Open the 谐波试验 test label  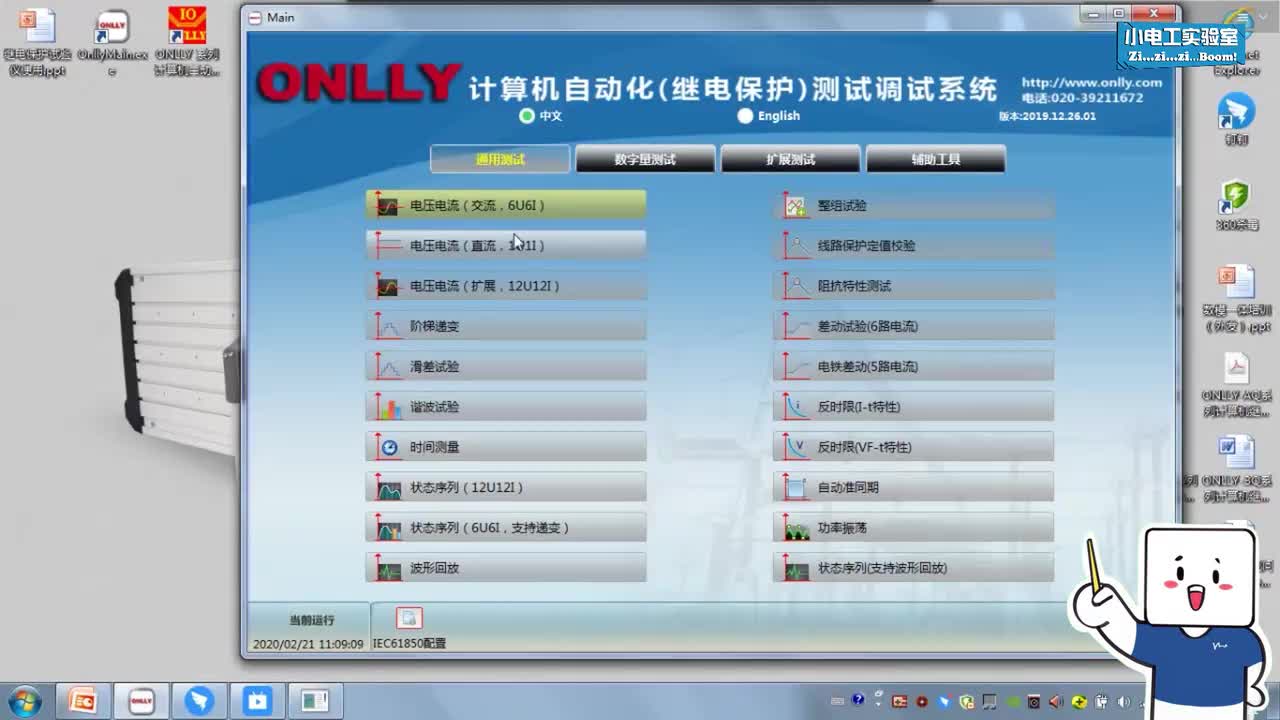pyautogui.click(x=434, y=407)
